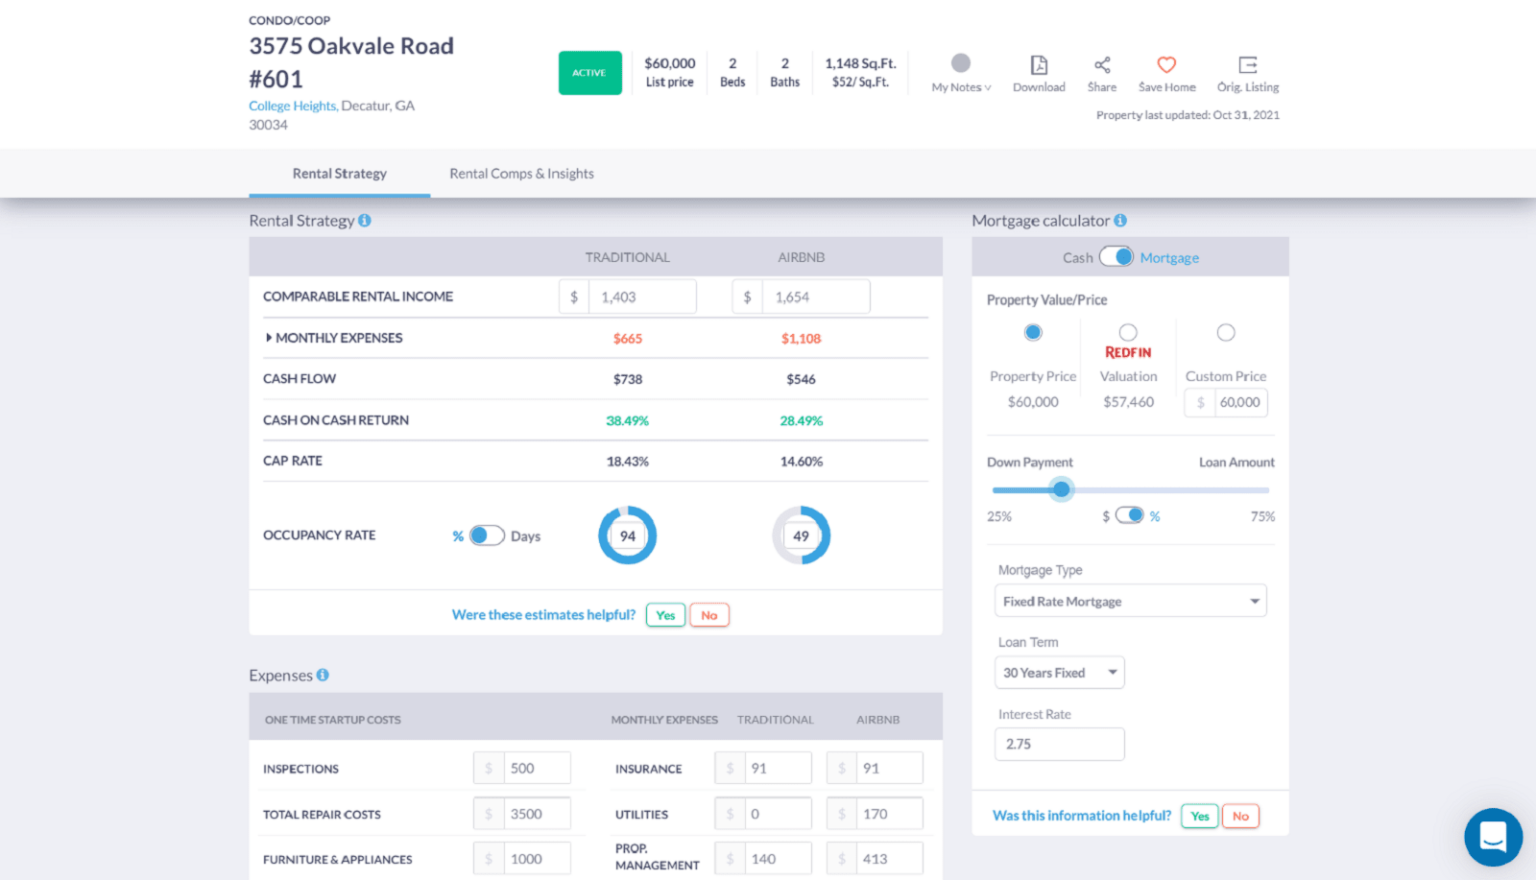
Task: Click info icon next to Expenses heading
Action: [323, 676]
